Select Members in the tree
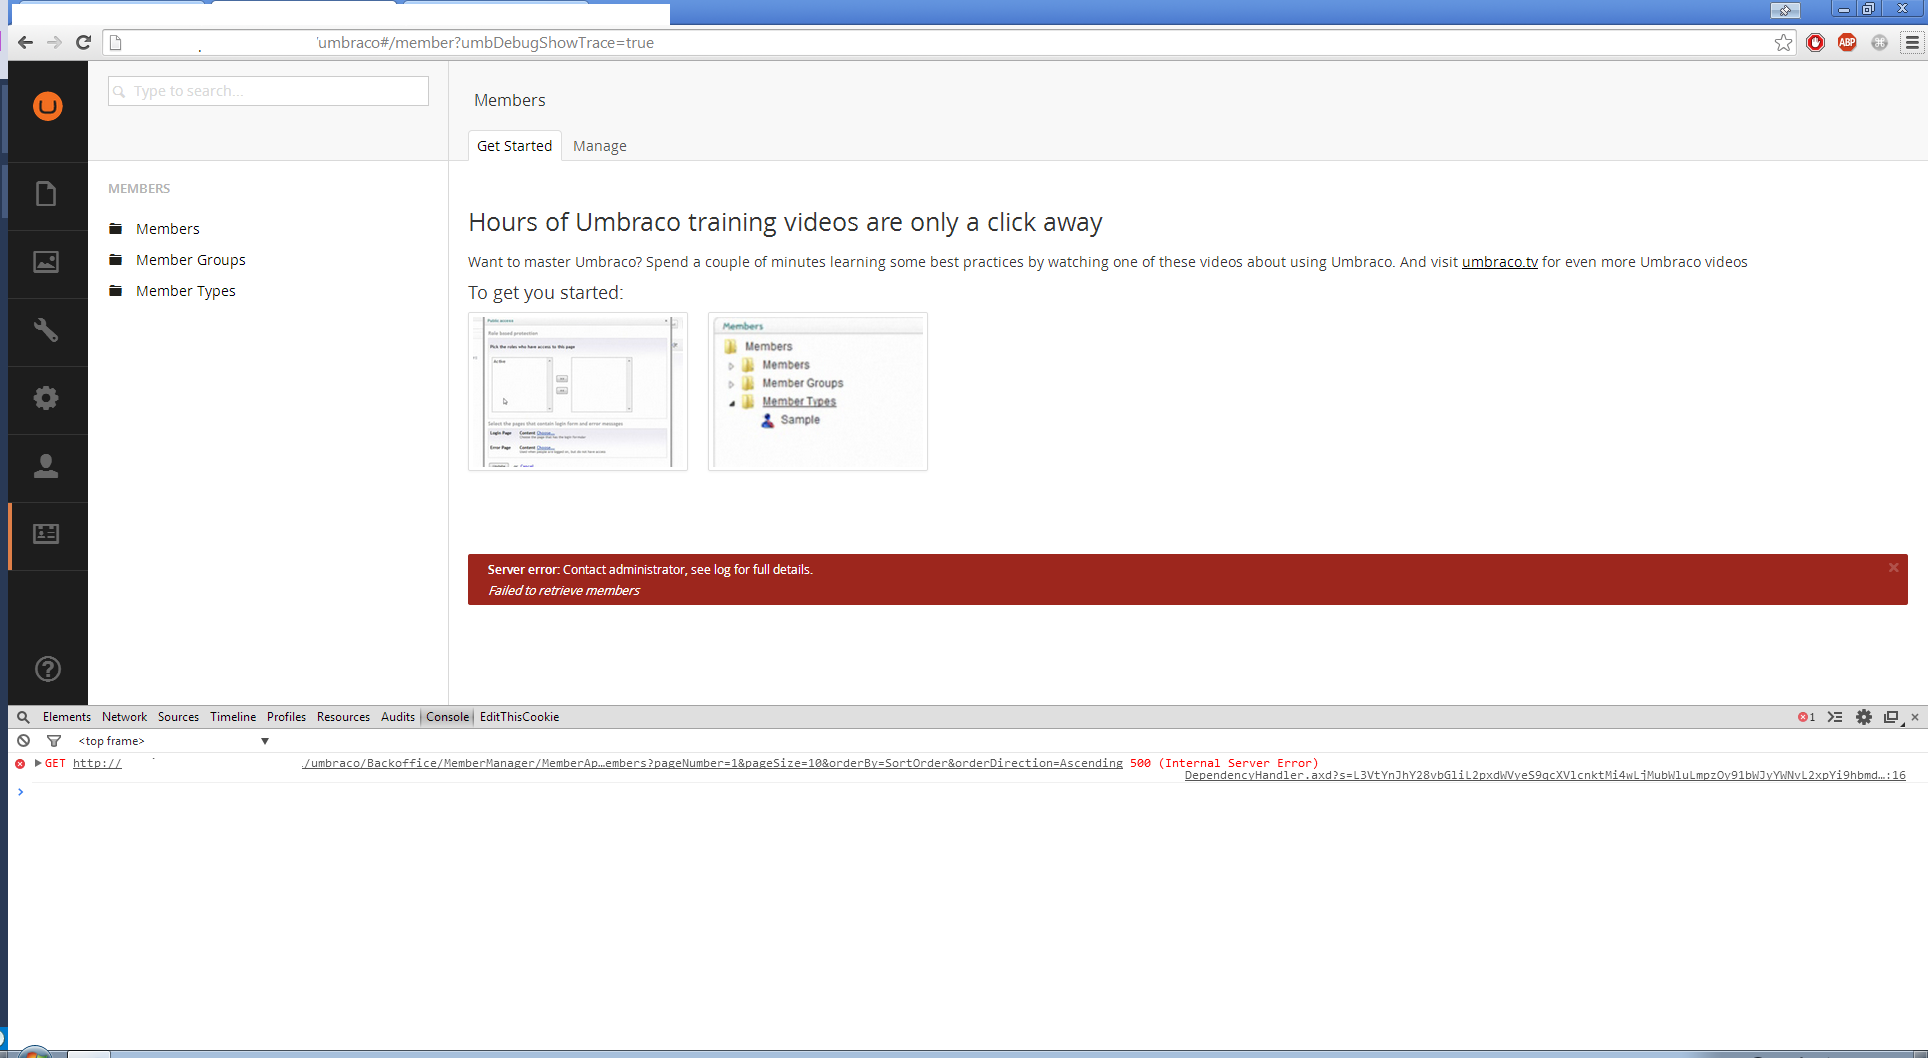 coord(168,229)
